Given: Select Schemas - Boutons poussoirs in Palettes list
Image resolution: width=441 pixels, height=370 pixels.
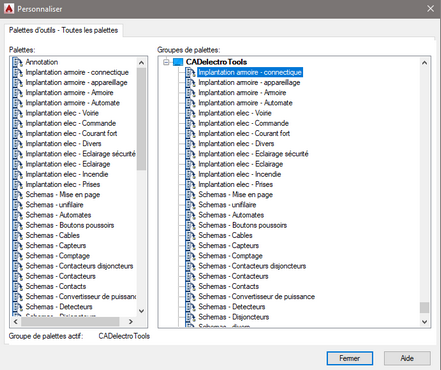Looking at the screenshot, I should click(x=70, y=225).
